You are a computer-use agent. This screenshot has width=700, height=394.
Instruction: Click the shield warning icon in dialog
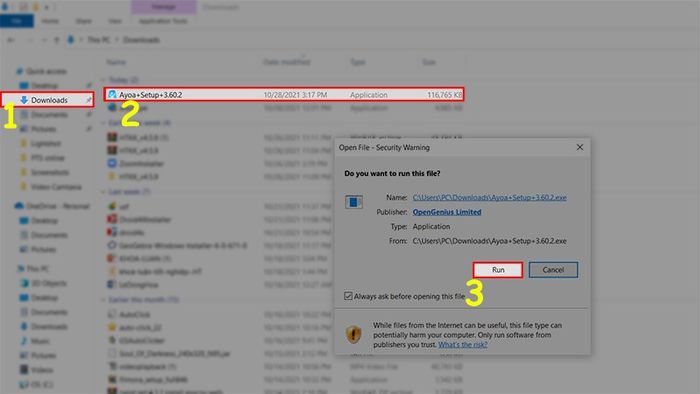point(354,334)
